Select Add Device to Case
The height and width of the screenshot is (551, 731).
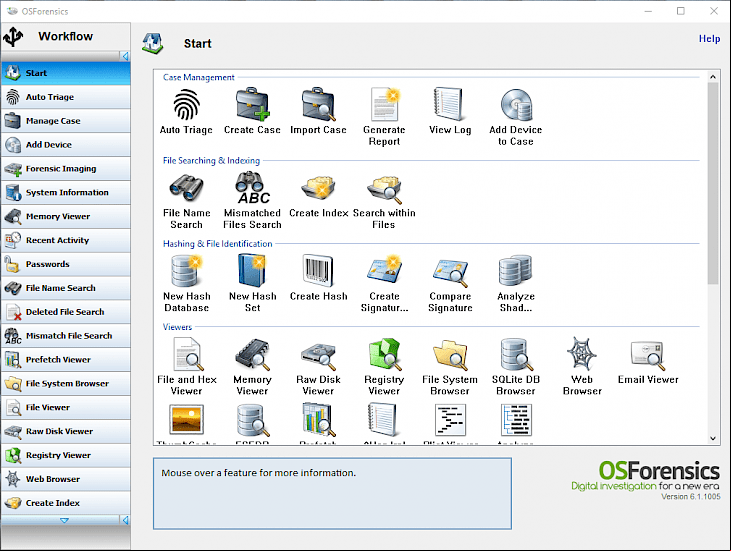[x=516, y=117]
